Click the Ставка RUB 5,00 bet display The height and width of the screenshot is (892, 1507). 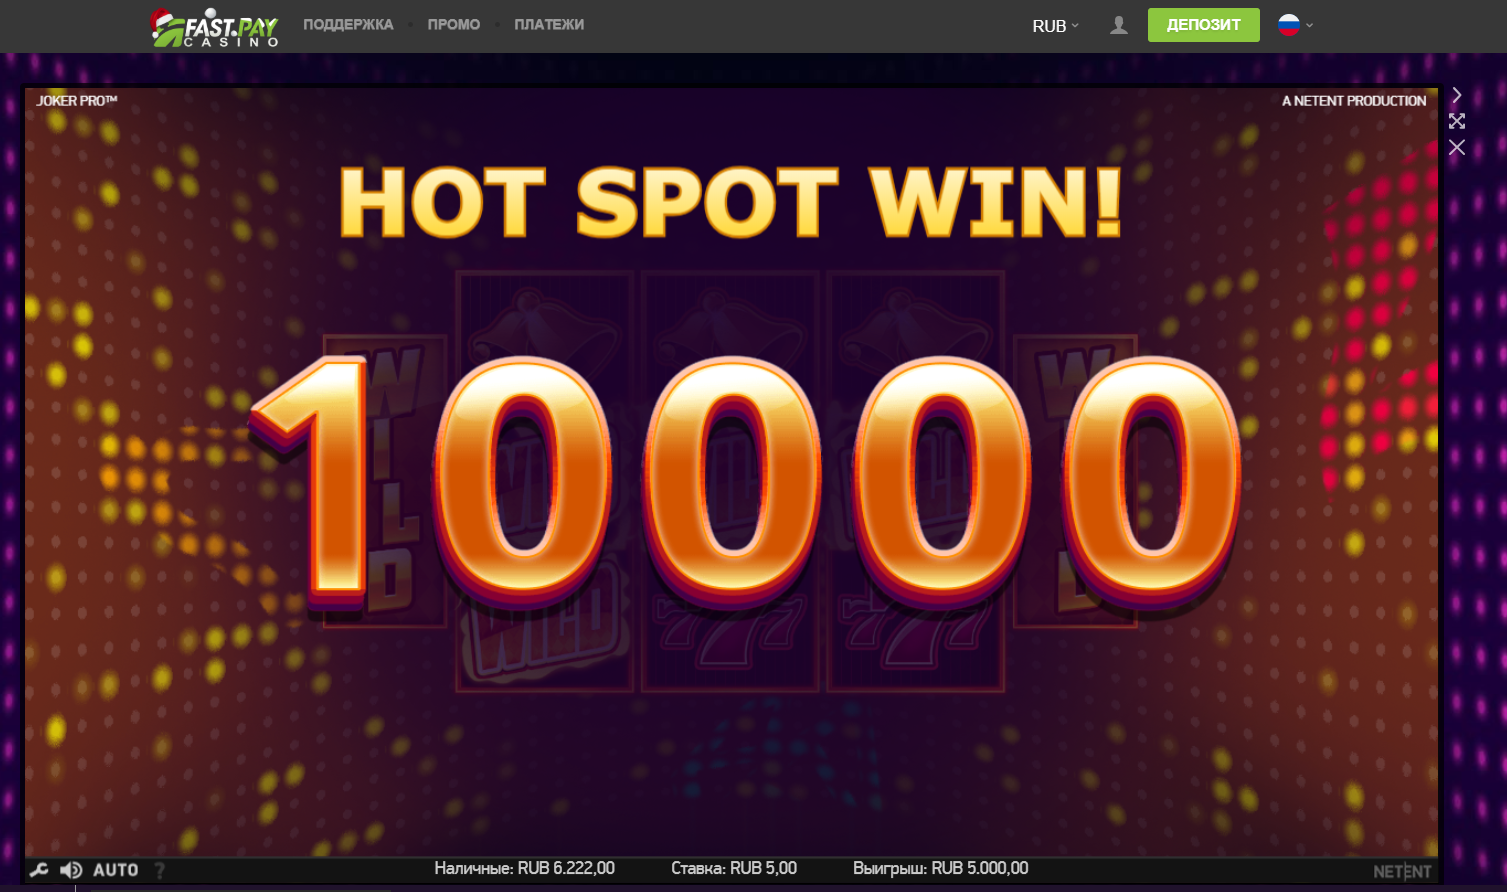[734, 868]
